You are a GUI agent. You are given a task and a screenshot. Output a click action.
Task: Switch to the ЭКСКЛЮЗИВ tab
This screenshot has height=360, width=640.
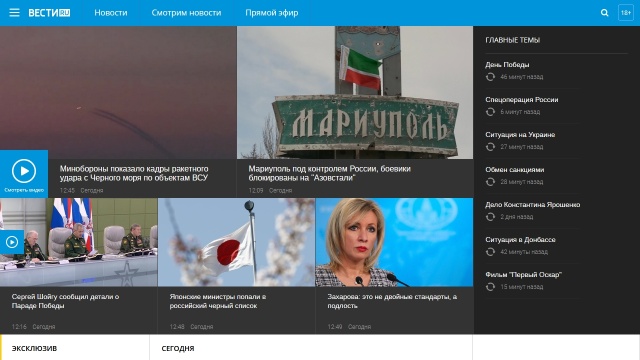point(34,348)
